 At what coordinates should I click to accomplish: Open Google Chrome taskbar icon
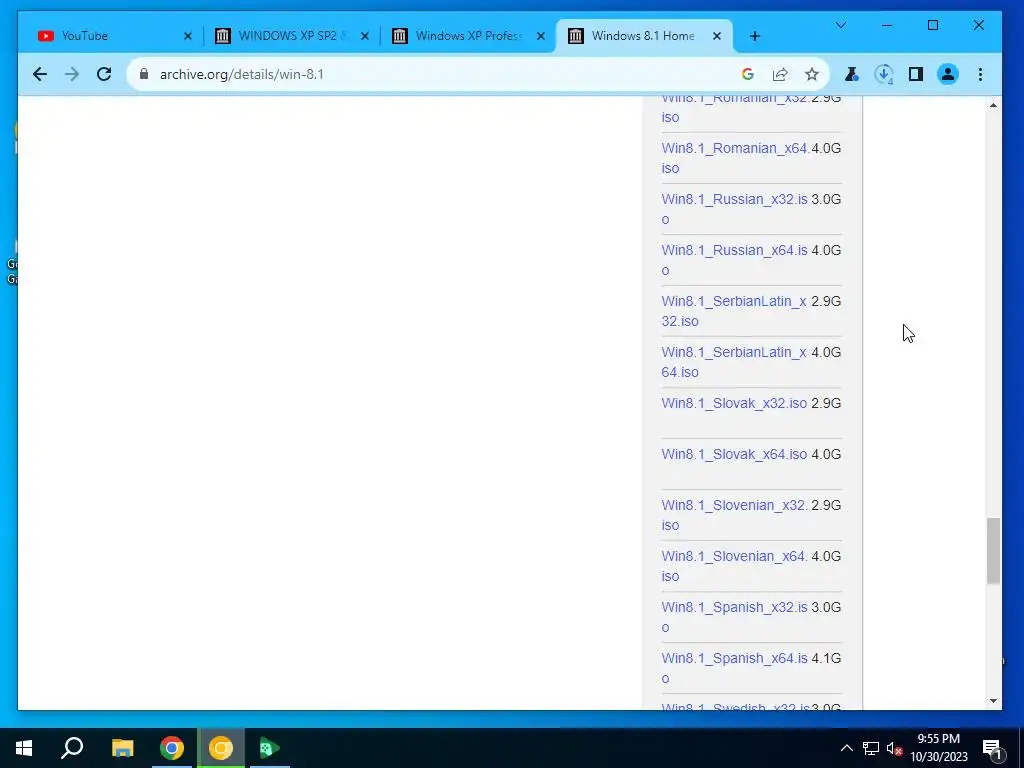click(172, 748)
